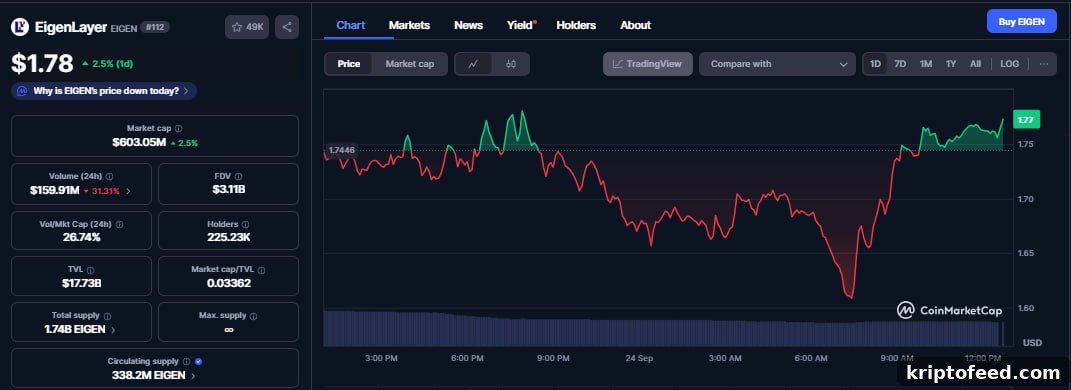Click Vol/Mkt Cap info icon
The width and height of the screenshot is (1071, 390).
click(120, 224)
